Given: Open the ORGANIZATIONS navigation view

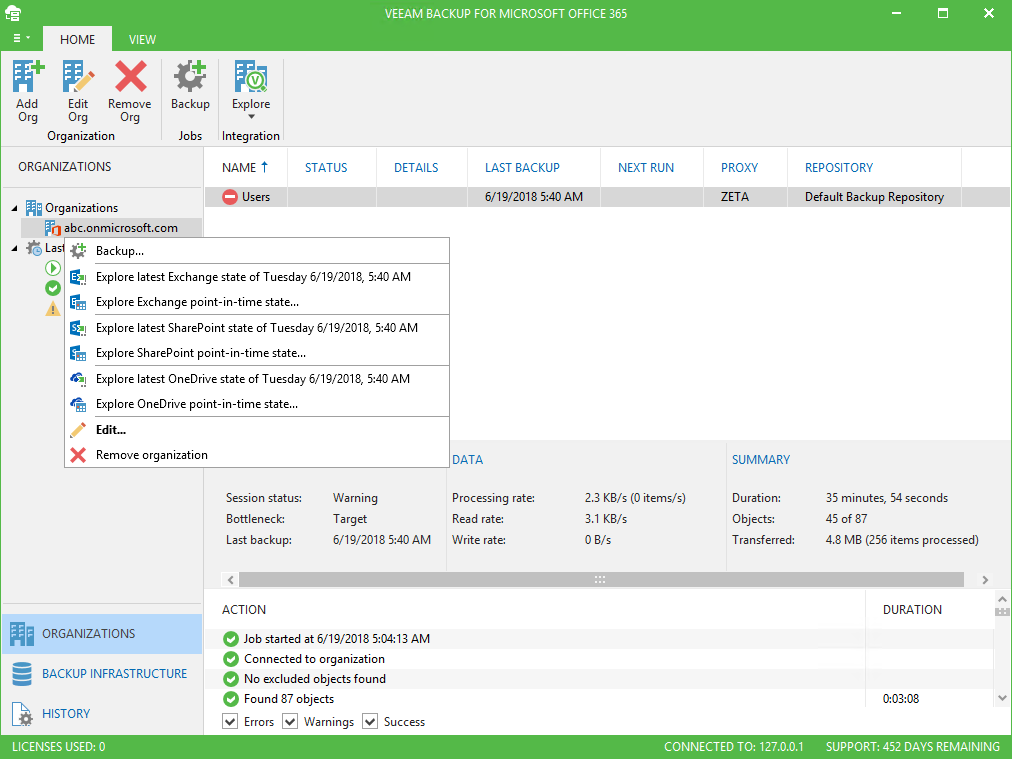Looking at the screenshot, I should (102, 634).
